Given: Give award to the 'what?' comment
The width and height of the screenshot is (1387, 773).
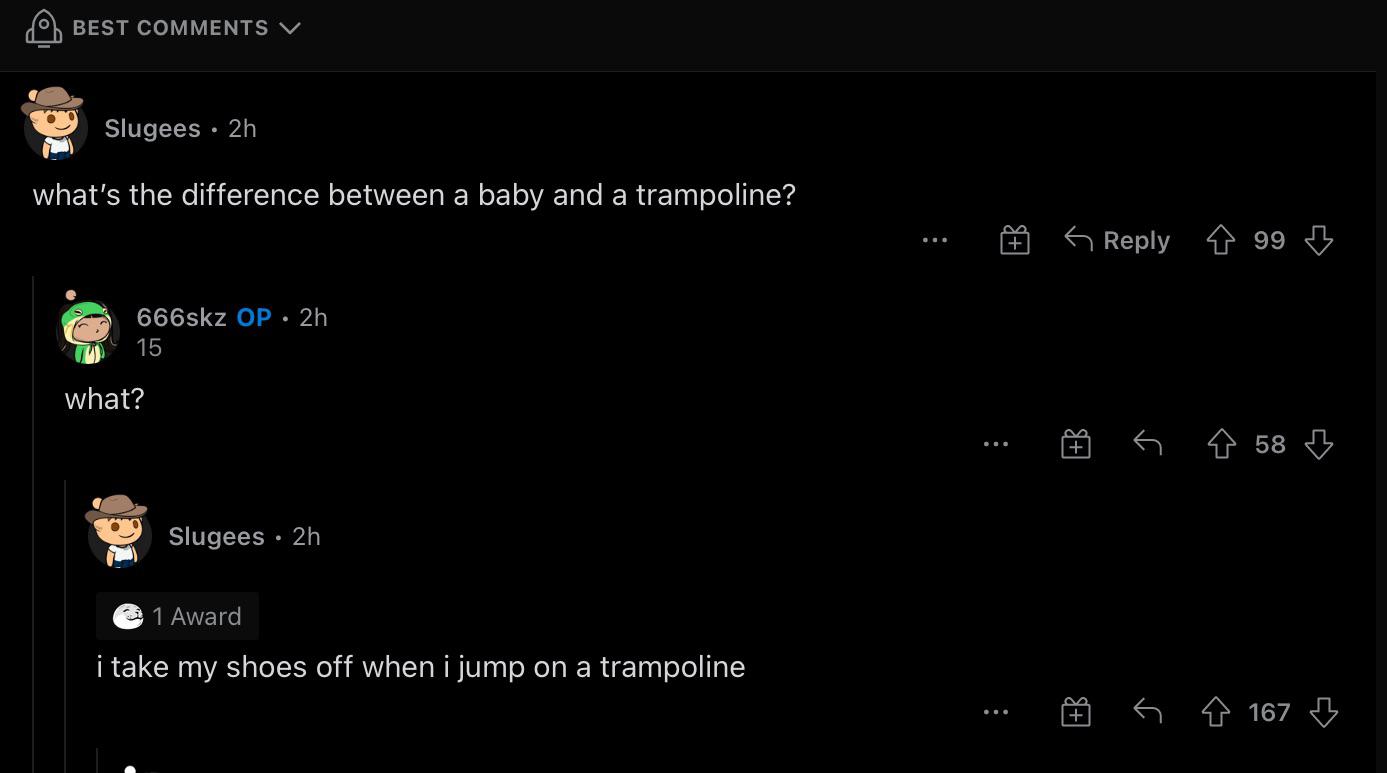Looking at the screenshot, I should (x=1075, y=443).
